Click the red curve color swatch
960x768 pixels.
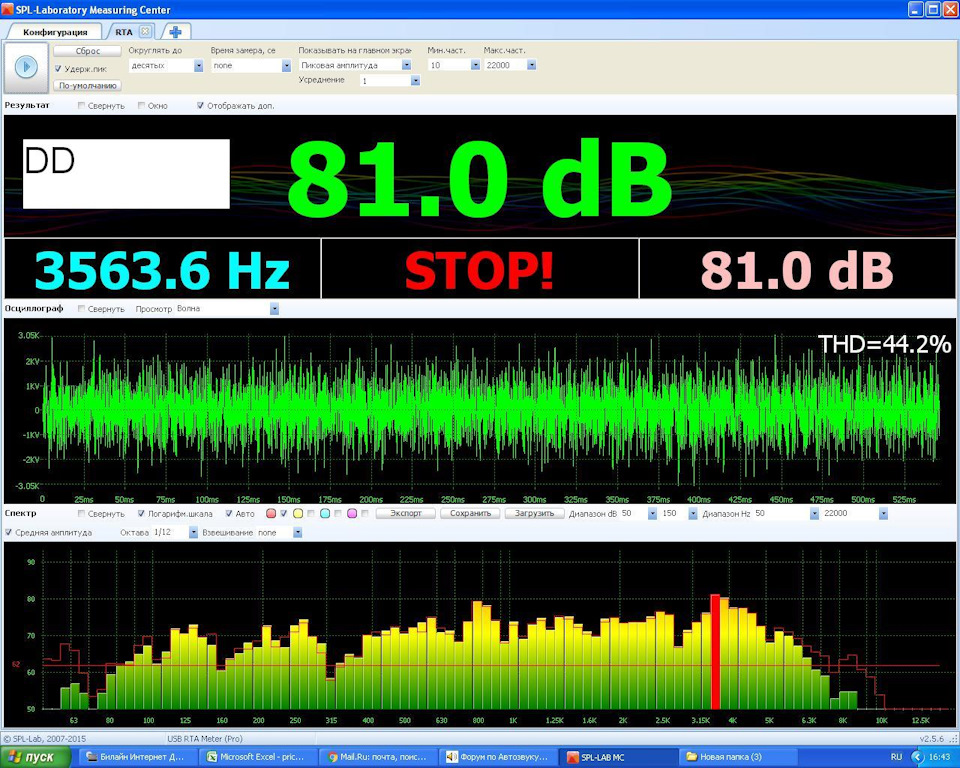(x=271, y=514)
